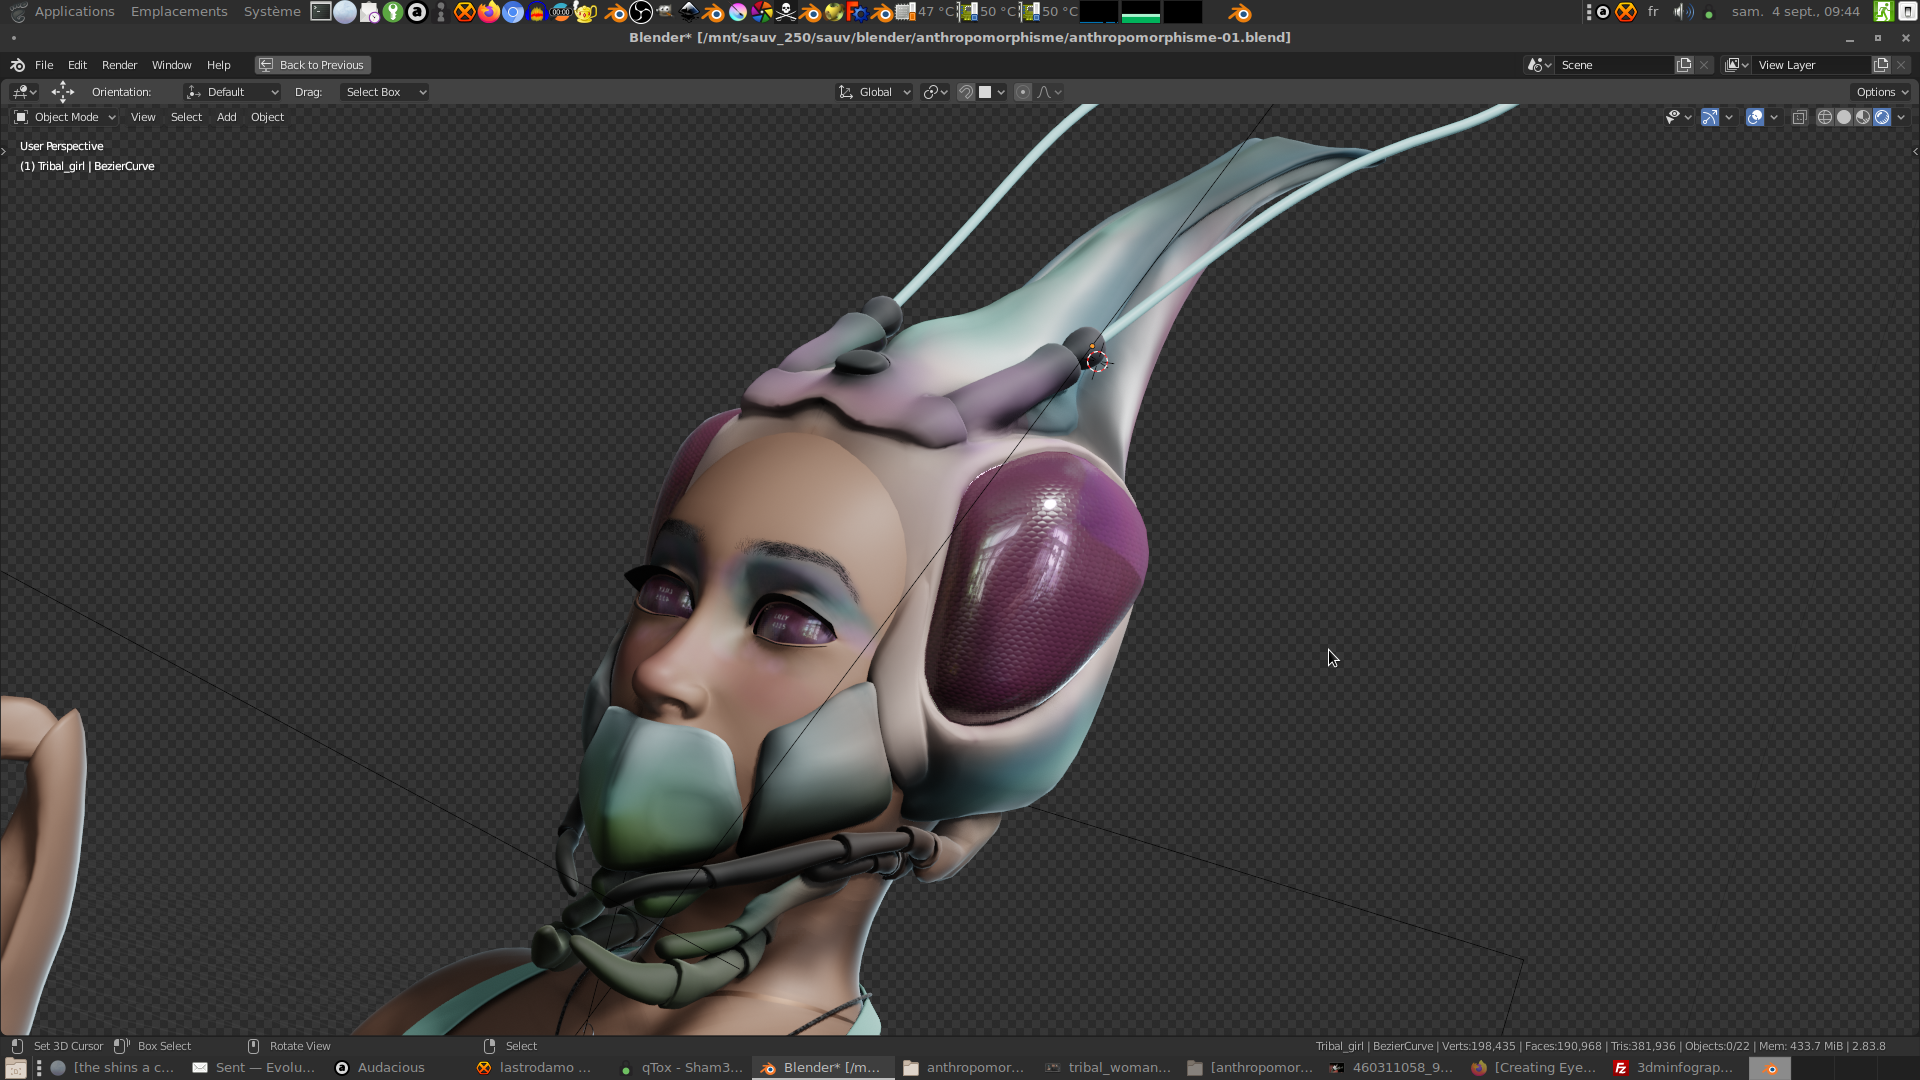Open the 3dminfograp FileZilla taskbar window

coord(1674,1068)
